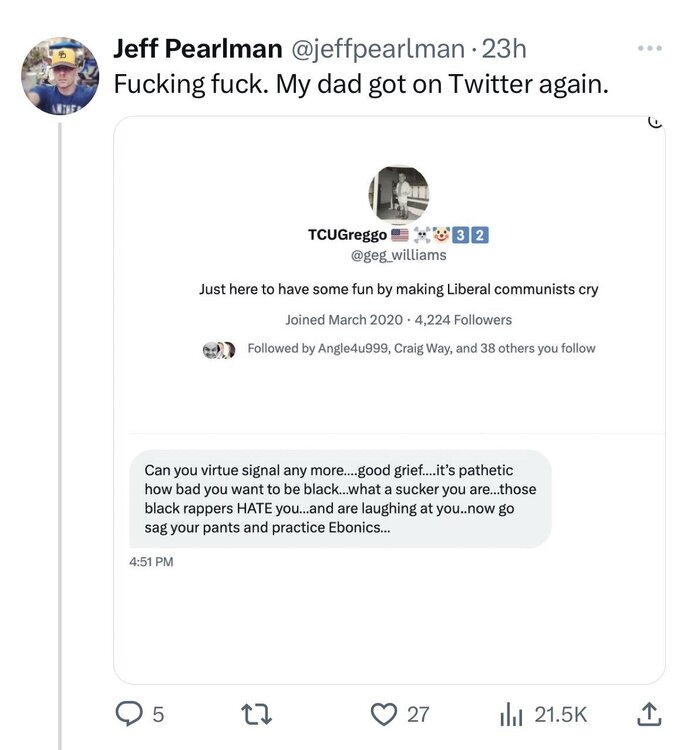Viewport: 687px width, 750px height.
Task: Click TCUGreggo's profile photo
Action: point(398,194)
